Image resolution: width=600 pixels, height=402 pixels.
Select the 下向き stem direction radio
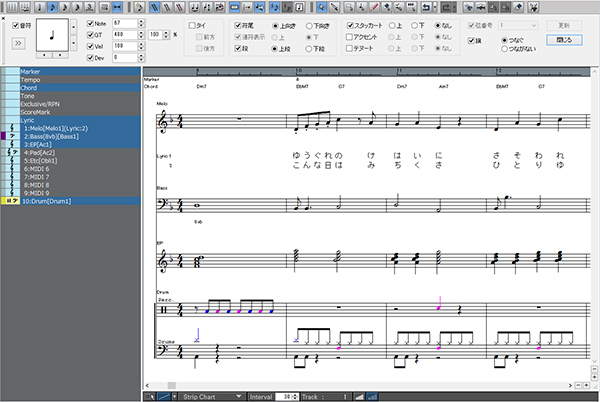pyautogui.click(x=309, y=26)
